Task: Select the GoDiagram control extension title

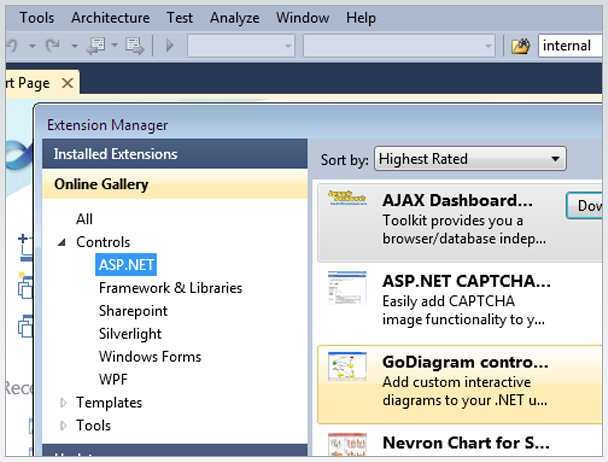Action: pos(465,362)
